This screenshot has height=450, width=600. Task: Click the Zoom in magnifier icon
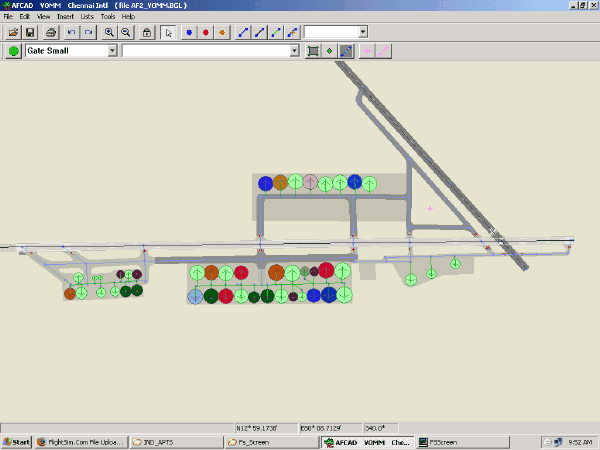pyautogui.click(x=109, y=32)
